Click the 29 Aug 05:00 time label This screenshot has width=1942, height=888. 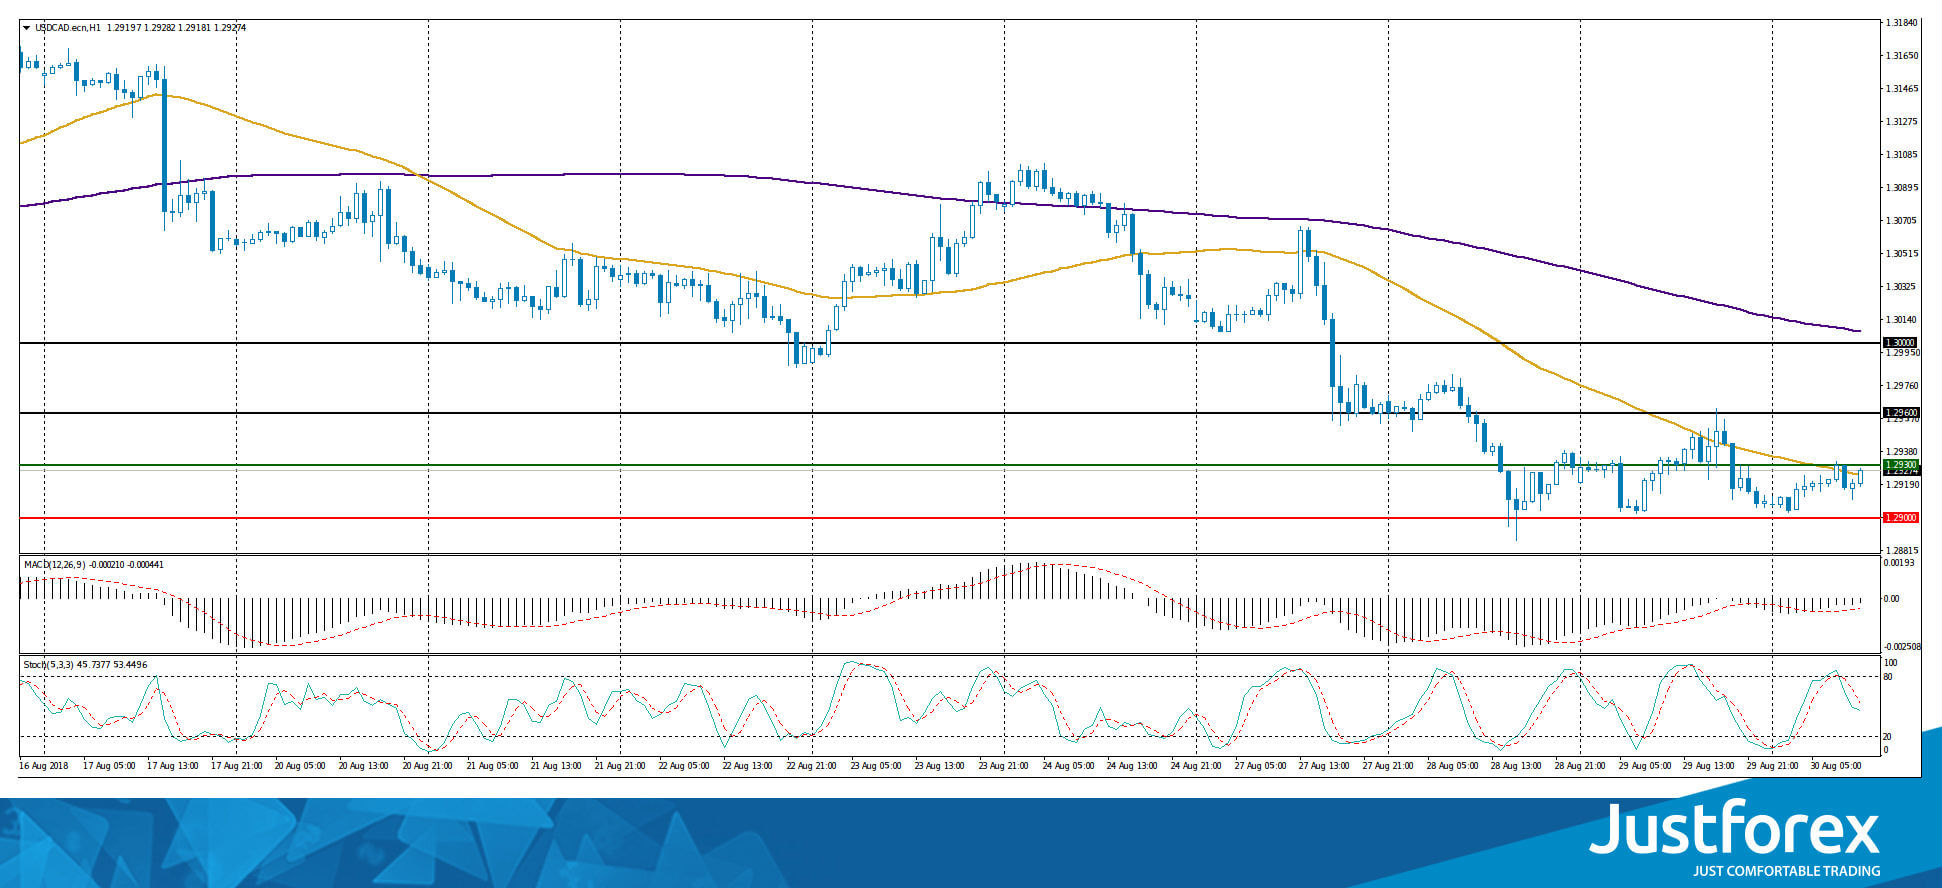tap(1644, 766)
